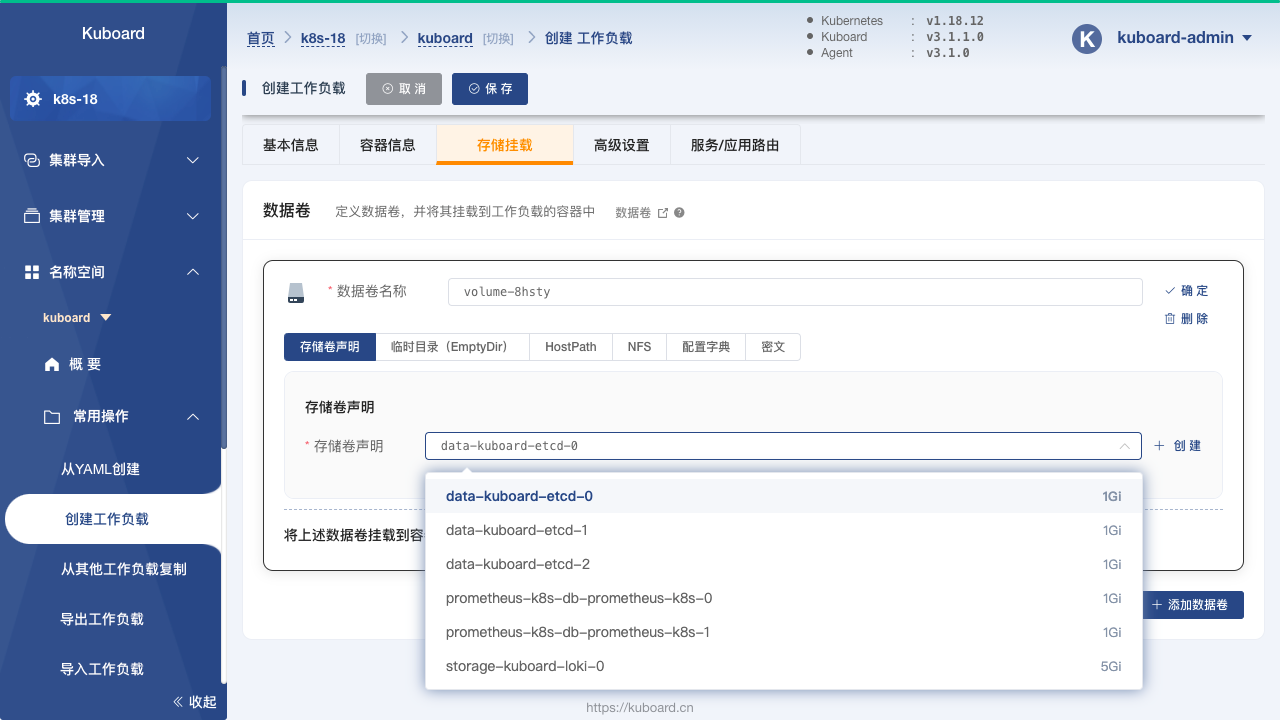Click 切换 next to kuboard breadcrumb
Viewport: 1280px width, 720px height.
(498, 39)
